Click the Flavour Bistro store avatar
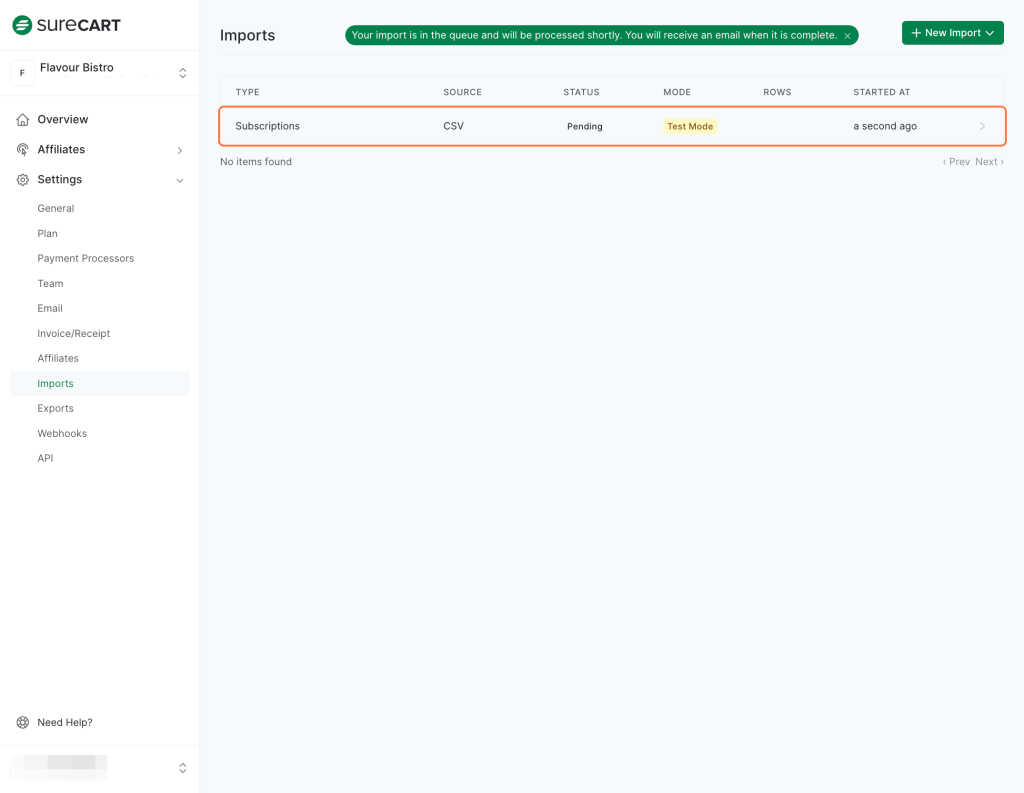1024x793 pixels. pos(22,73)
